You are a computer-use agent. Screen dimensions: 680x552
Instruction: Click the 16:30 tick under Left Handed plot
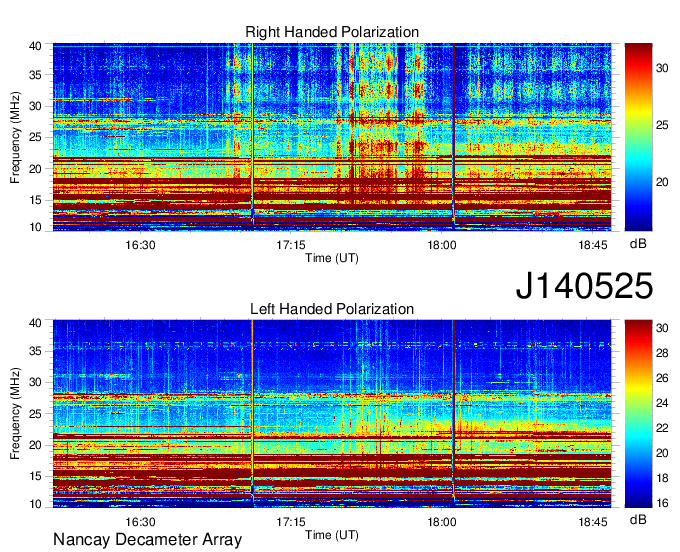[x=140, y=522]
